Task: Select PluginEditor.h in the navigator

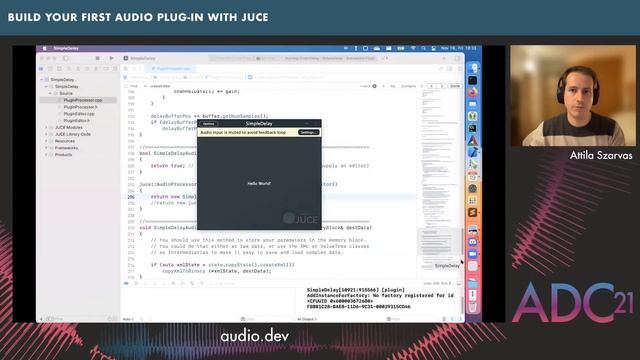Action: click(x=76, y=120)
